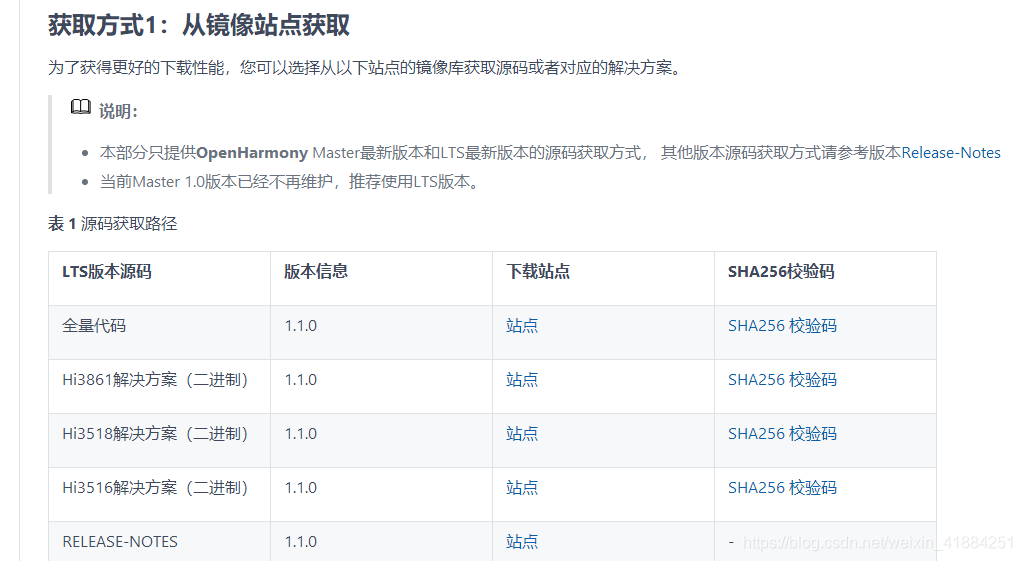The height and width of the screenshot is (561, 1022).
Task: Open 站点 link for Hi3861解决方案 row
Action: (522, 380)
